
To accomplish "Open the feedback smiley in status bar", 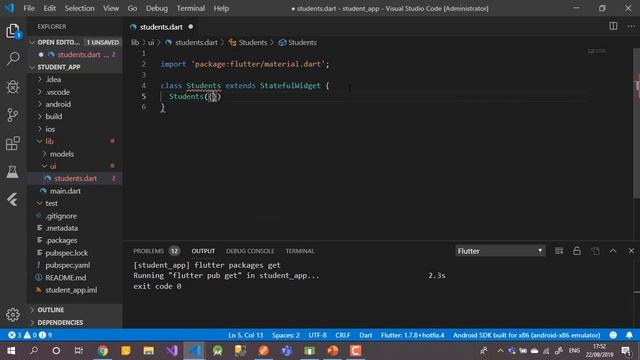I will [x=613, y=335].
